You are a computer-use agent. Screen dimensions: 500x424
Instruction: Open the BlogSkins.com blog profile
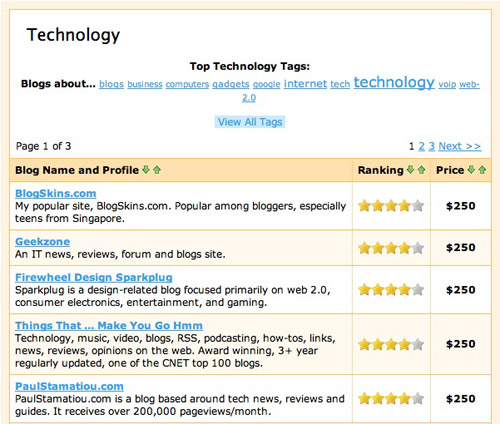coord(56,193)
